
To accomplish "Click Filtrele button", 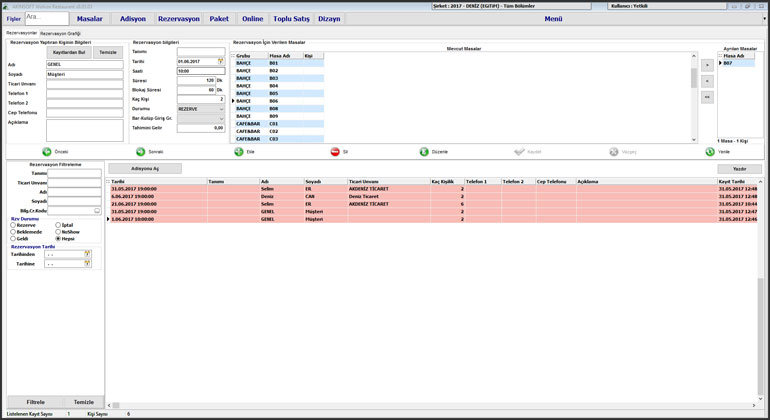I will point(35,402).
